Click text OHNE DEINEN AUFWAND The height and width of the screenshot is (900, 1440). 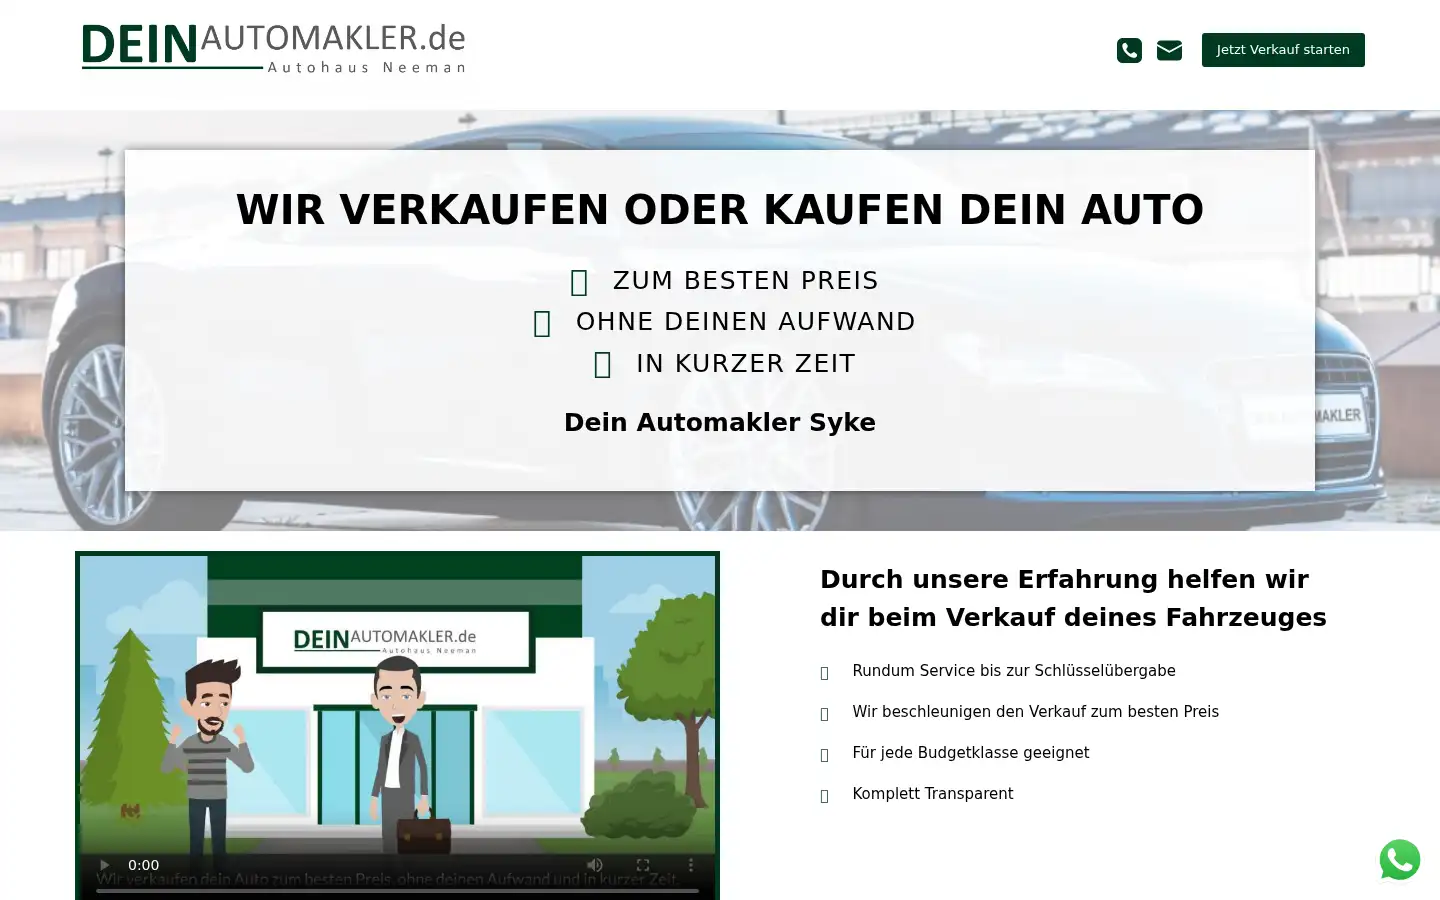click(x=746, y=322)
